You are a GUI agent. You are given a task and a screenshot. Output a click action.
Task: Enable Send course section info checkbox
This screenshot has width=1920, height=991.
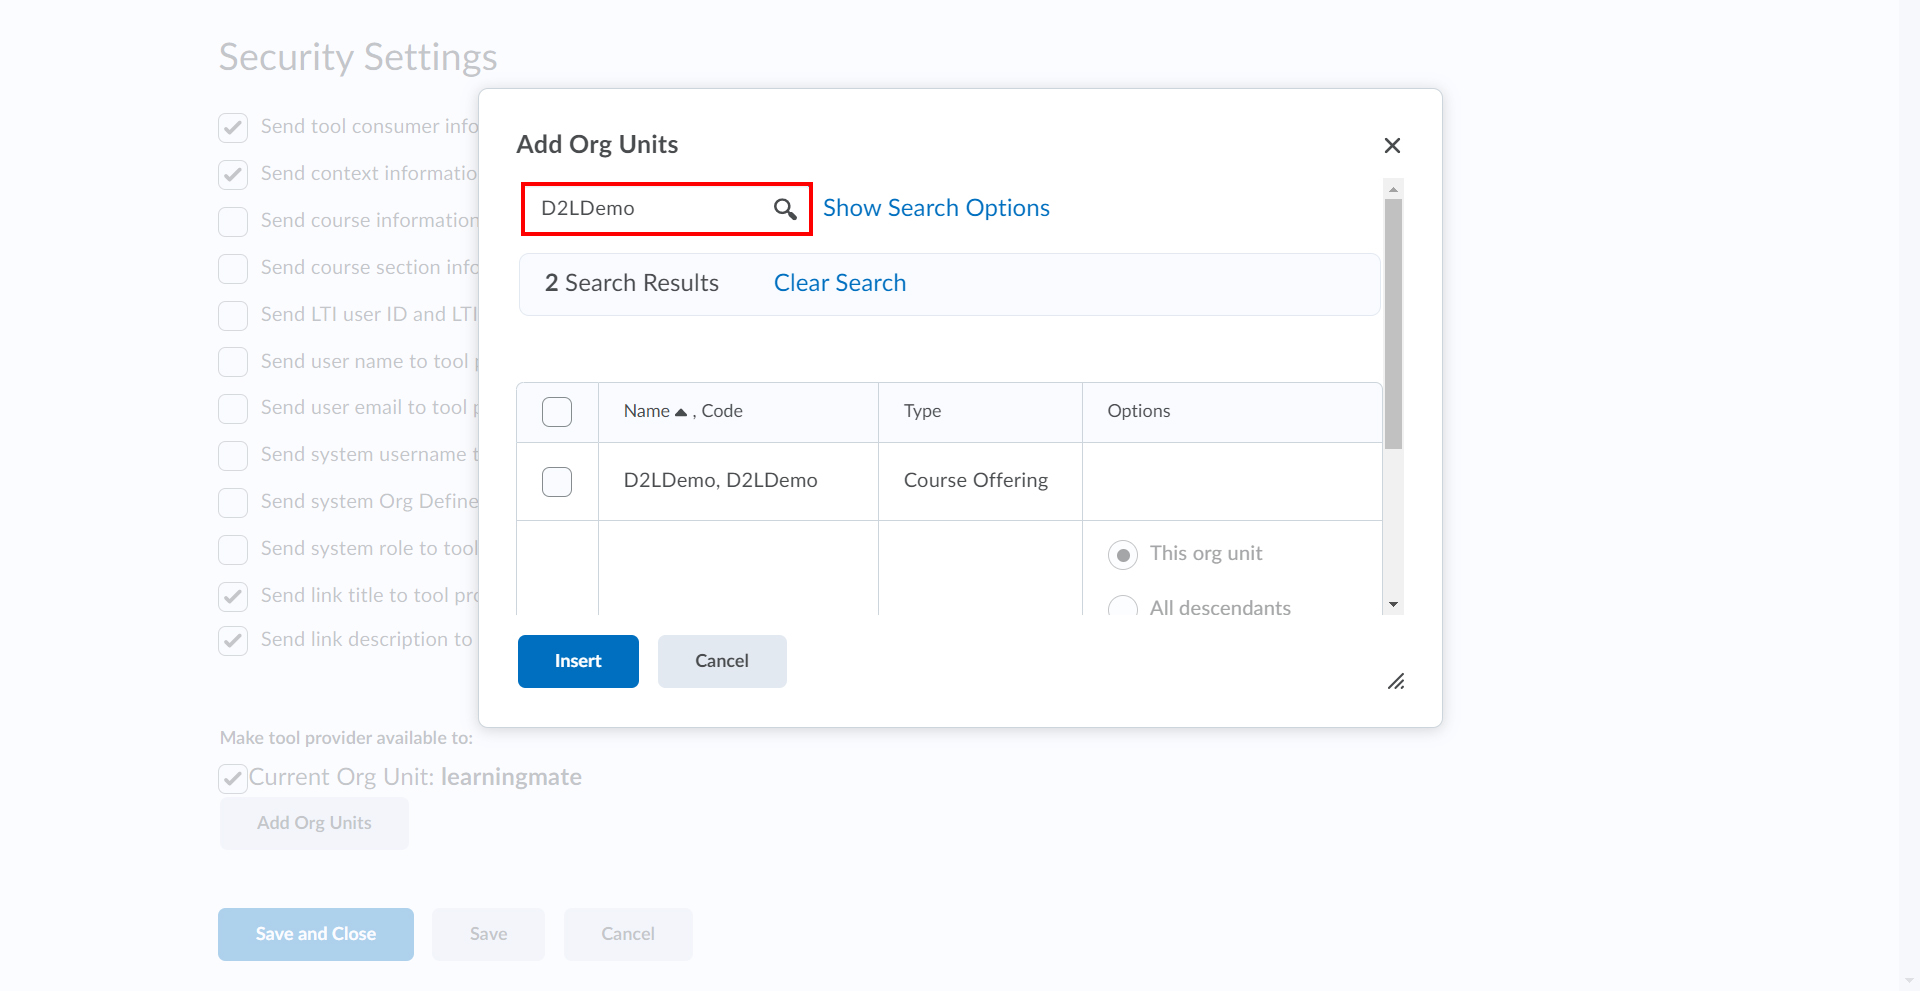233,269
